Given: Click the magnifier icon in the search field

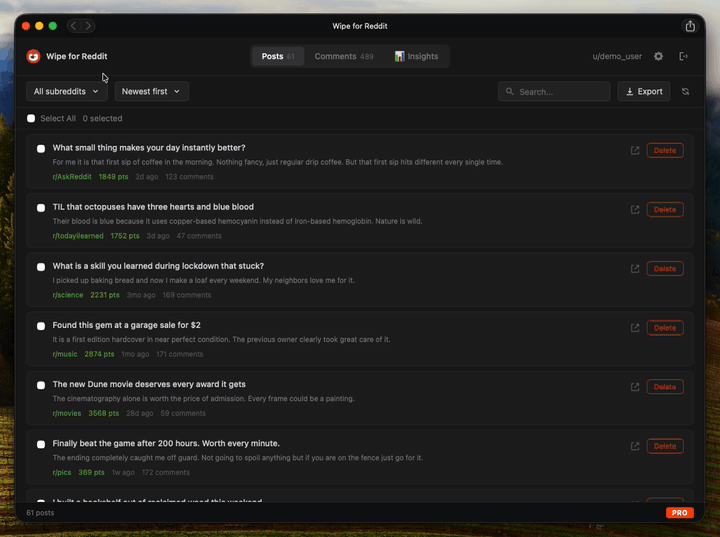Looking at the screenshot, I should tap(510, 91).
